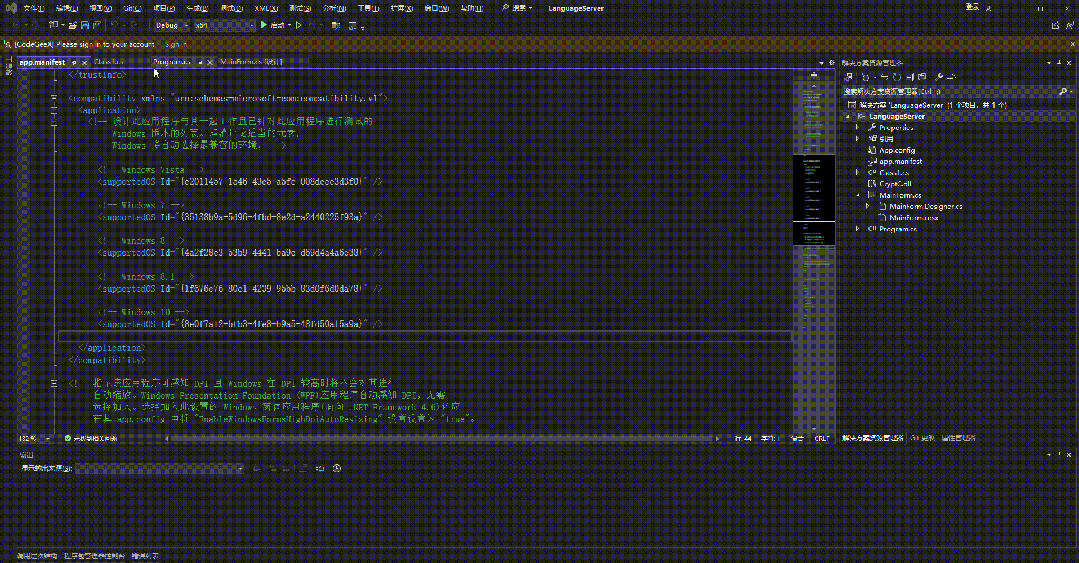
Task: Switch to the MainForm.cs design tab
Action: click(251, 62)
